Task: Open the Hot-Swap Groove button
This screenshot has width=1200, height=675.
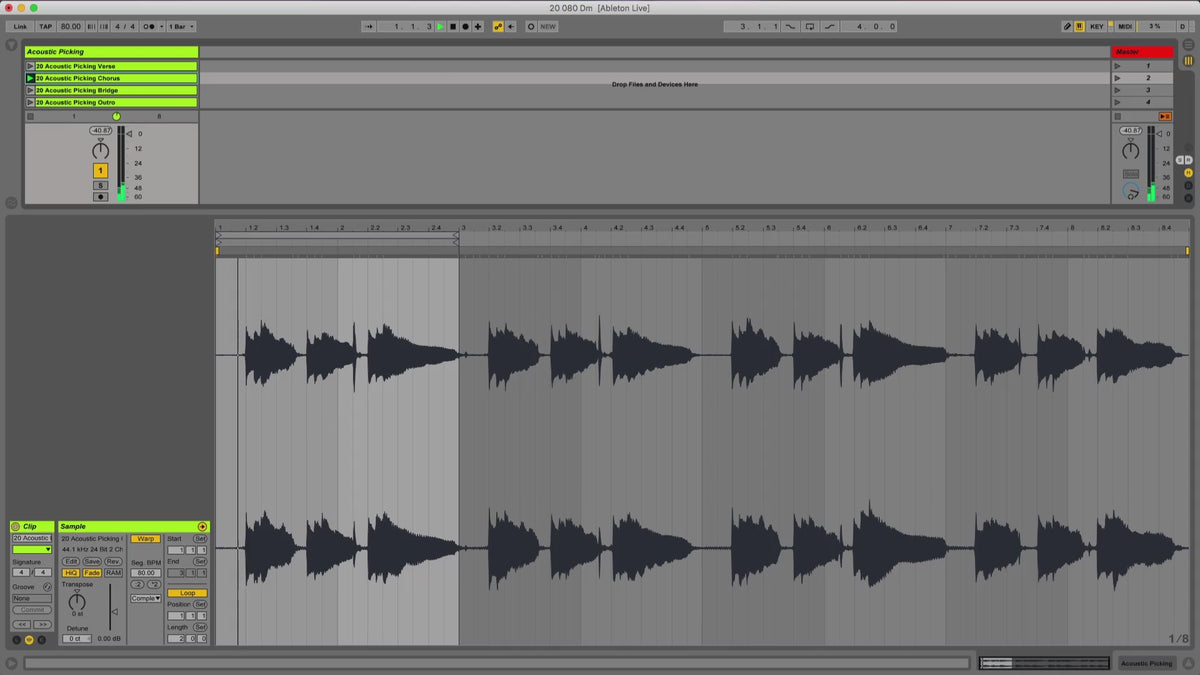Action: 47,587
